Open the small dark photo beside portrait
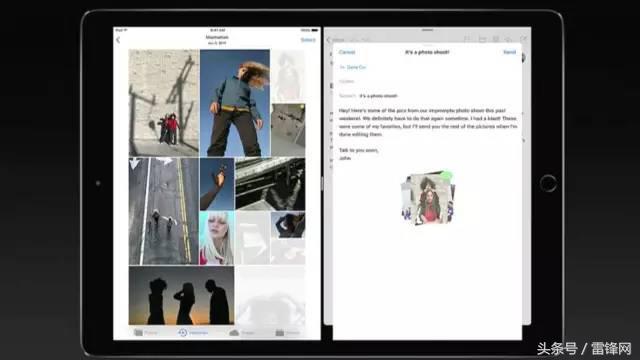Viewport: 640px width, 360px height. (x=288, y=225)
